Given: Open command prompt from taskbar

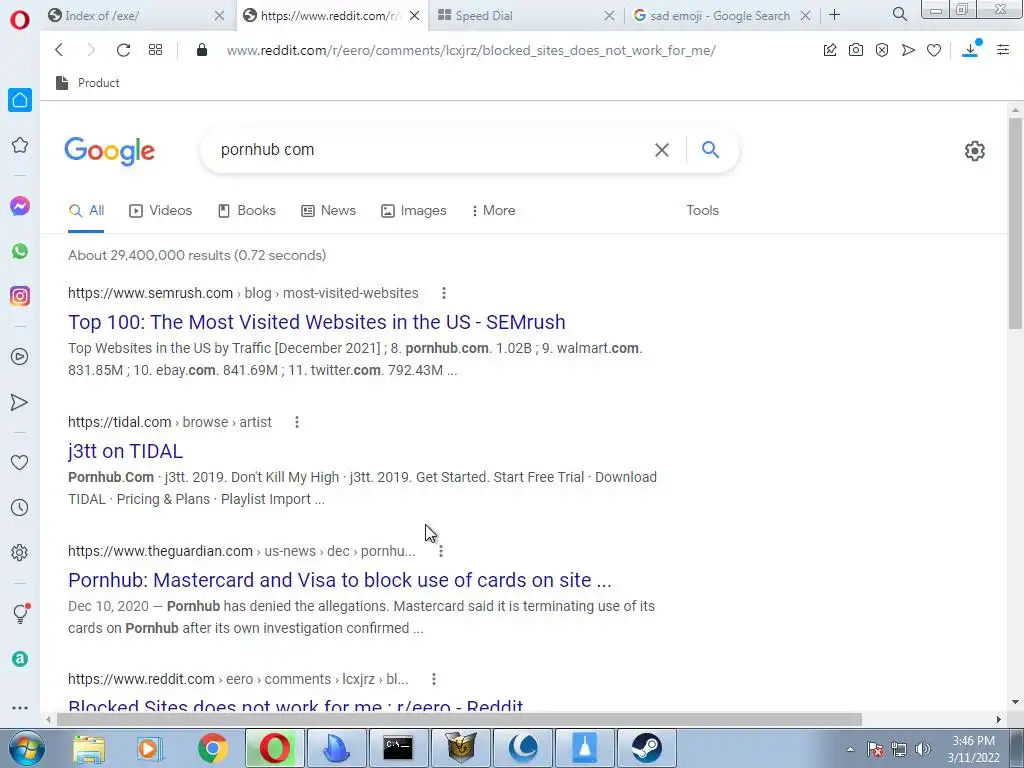Looking at the screenshot, I should click(x=398, y=748).
